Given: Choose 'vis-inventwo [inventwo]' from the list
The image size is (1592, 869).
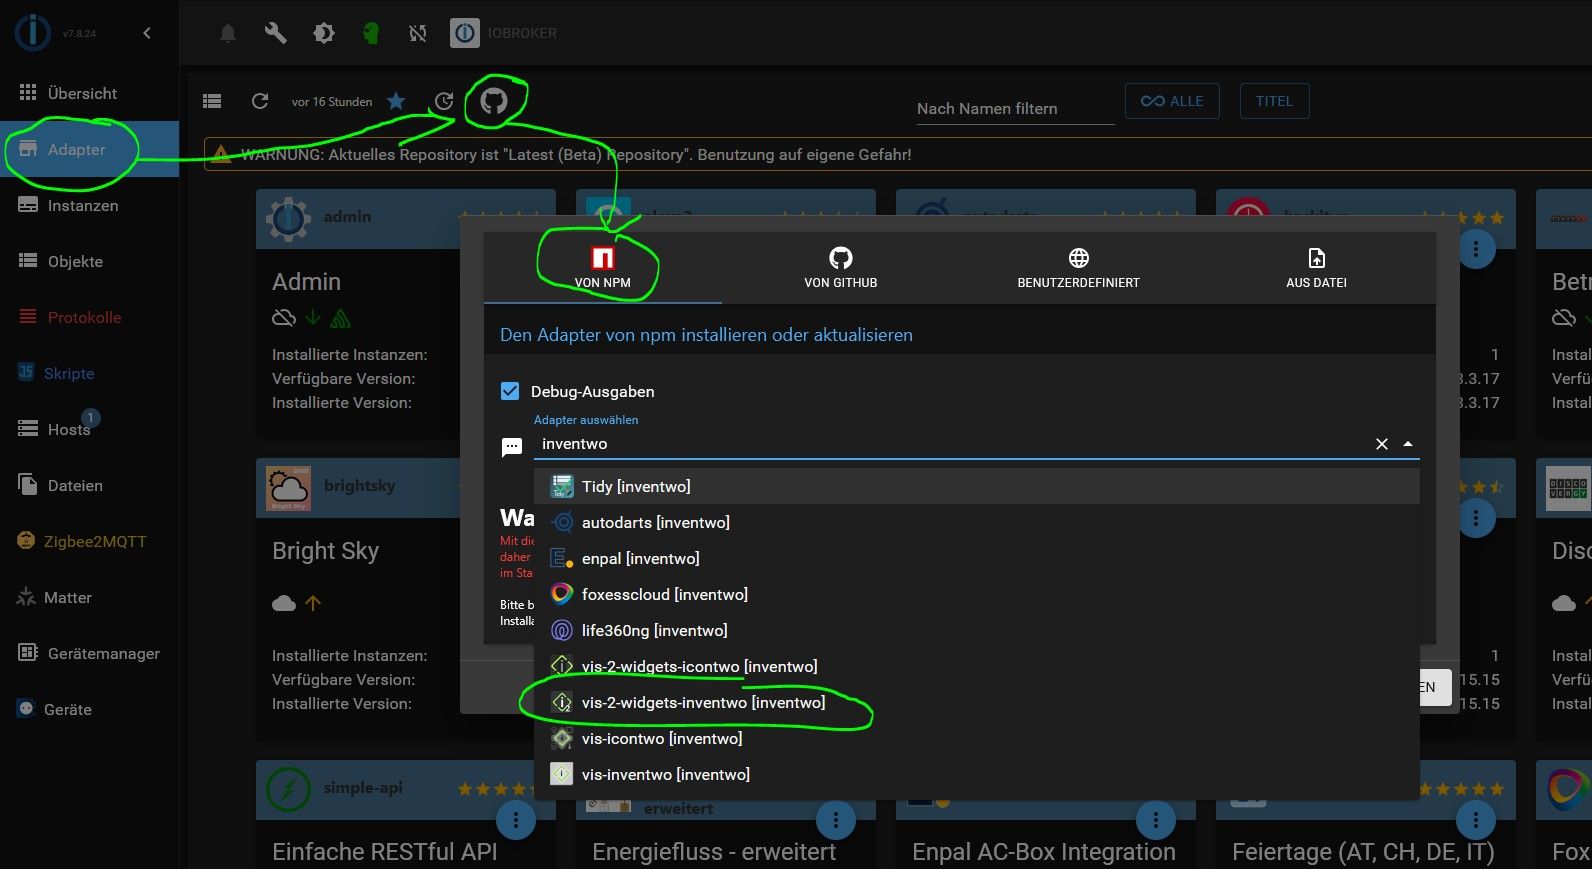Looking at the screenshot, I should pos(977,775).
